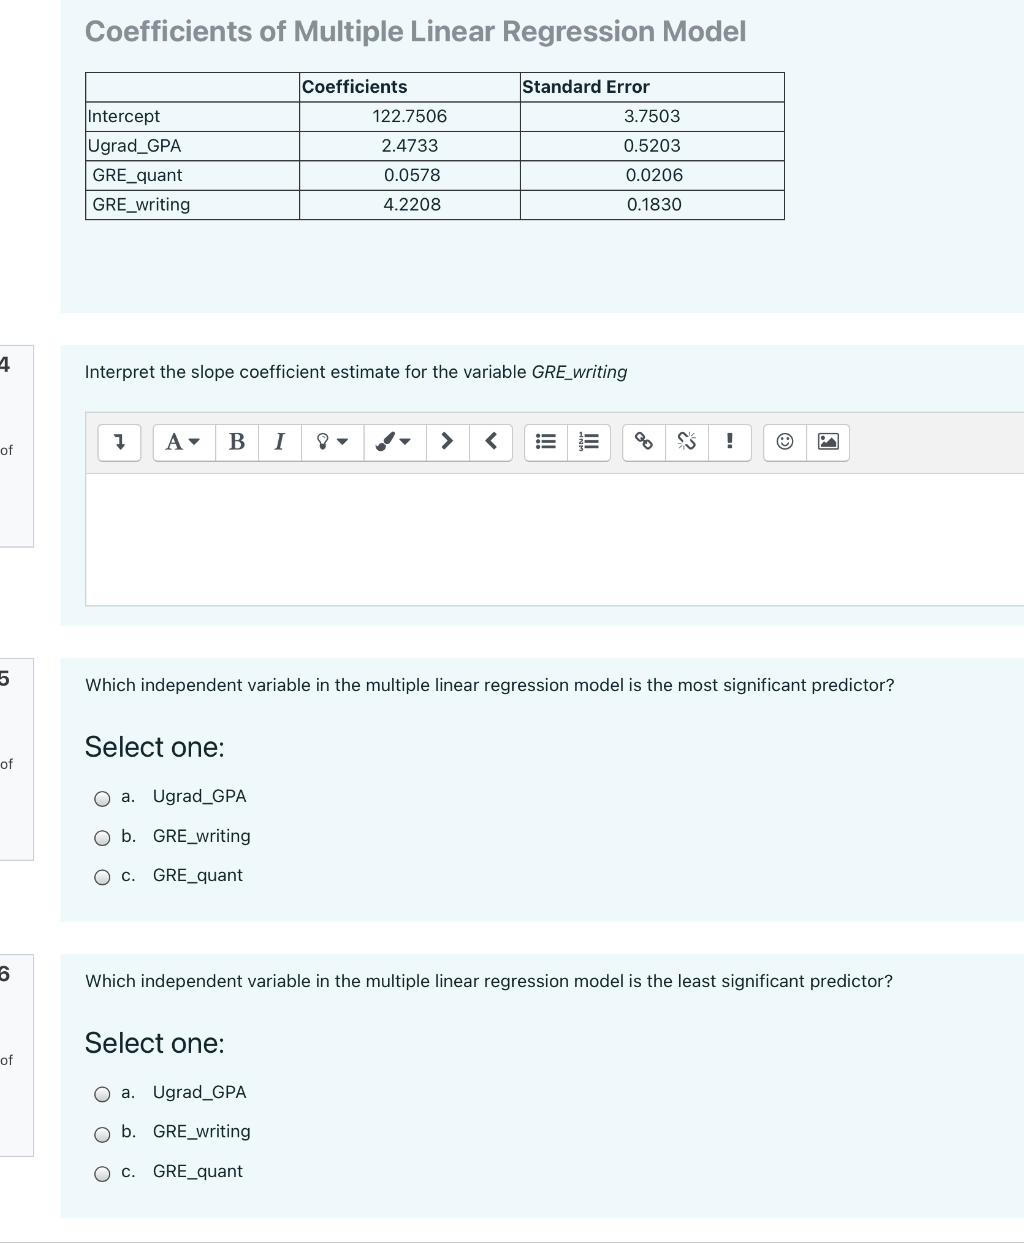Select GRE_writing as the least significant predictor
The width and height of the screenshot is (1024, 1243).
pos(101,1134)
